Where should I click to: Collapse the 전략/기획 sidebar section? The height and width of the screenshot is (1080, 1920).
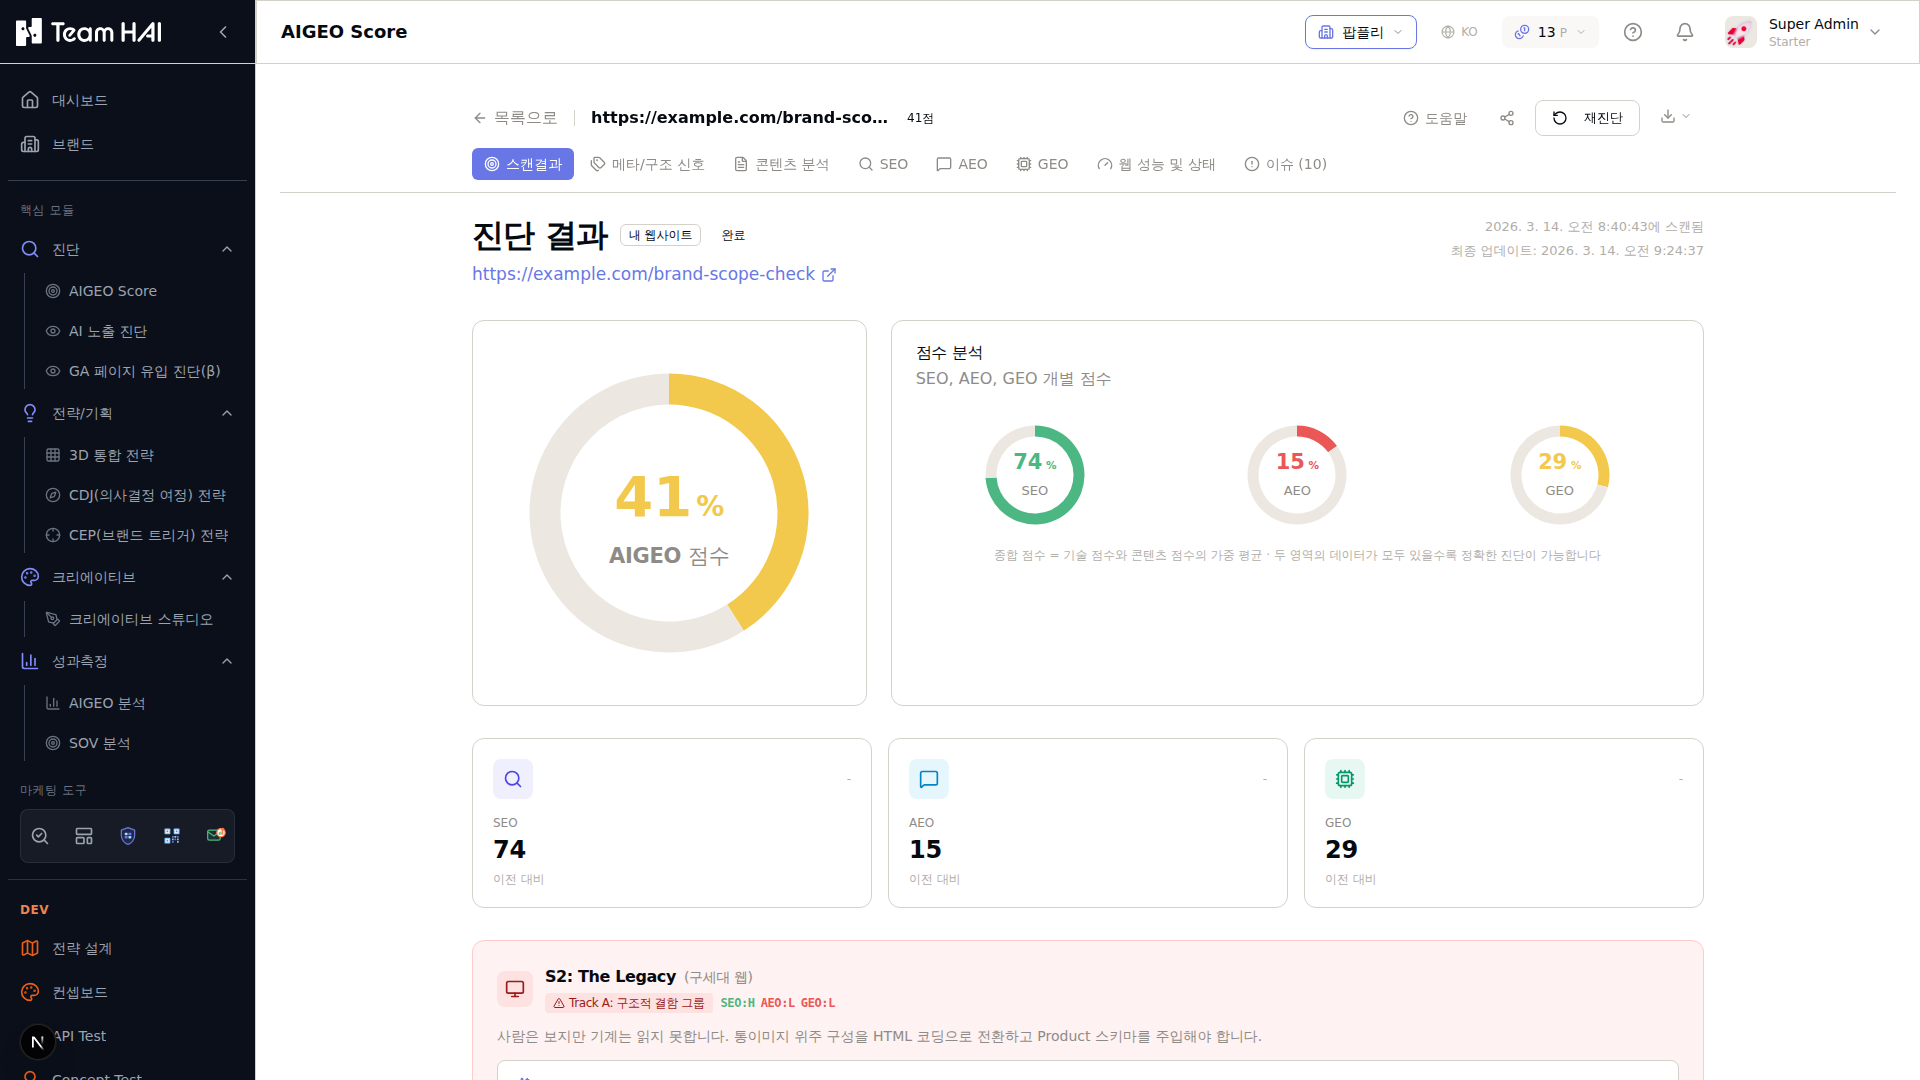[227, 413]
